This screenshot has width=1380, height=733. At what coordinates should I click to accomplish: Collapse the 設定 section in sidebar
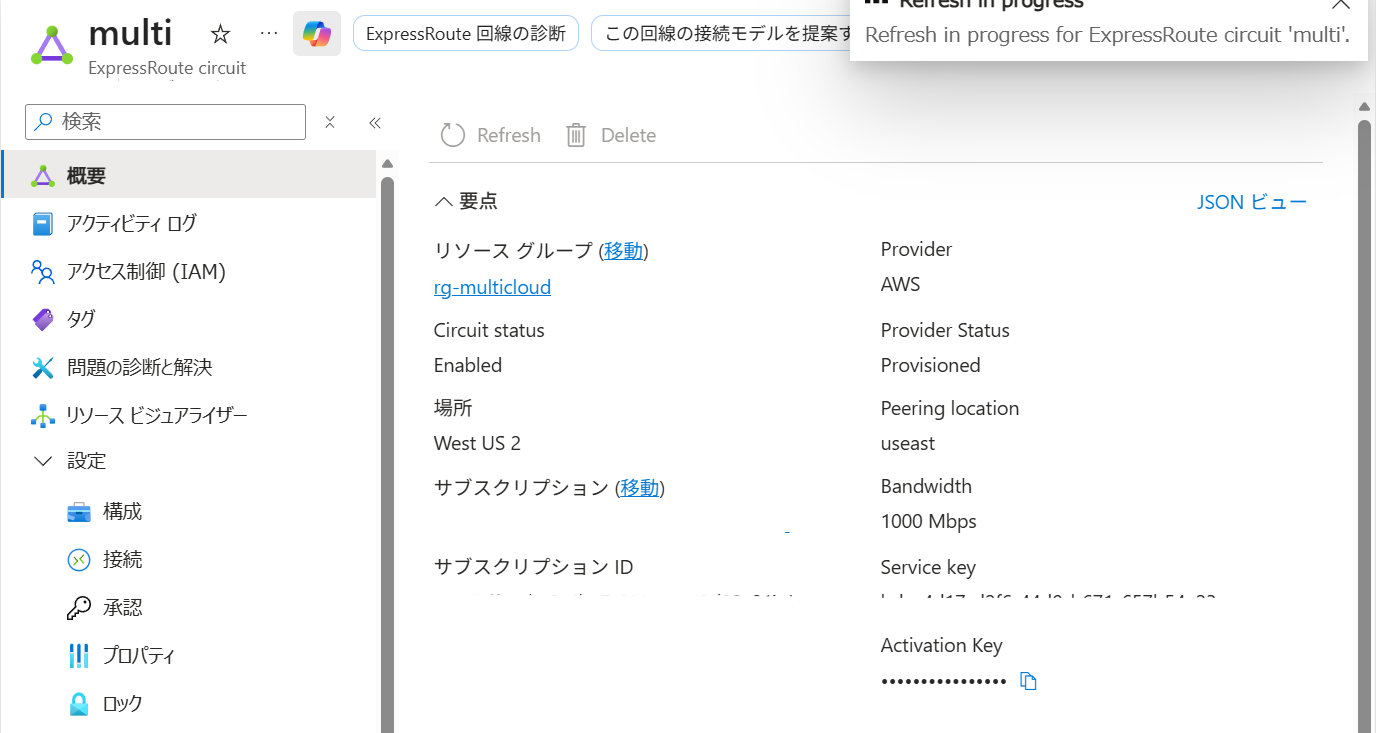point(43,461)
